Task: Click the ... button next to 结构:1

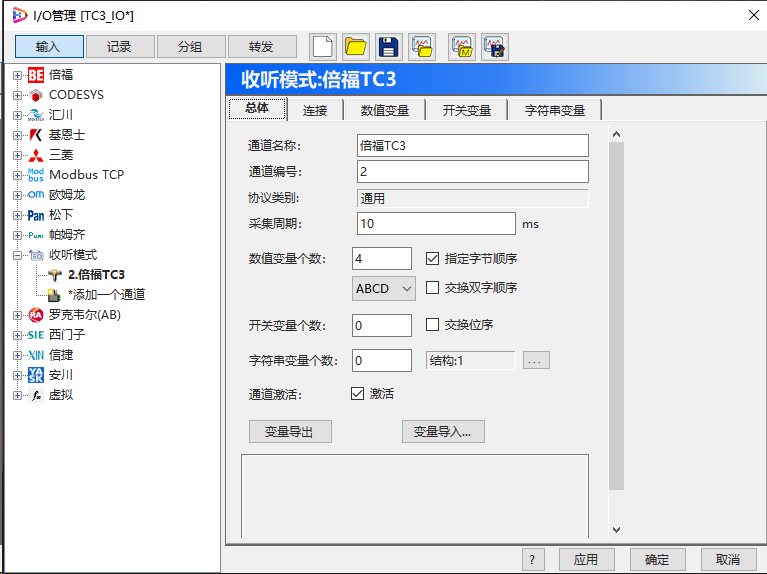Action: pyautogui.click(x=536, y=360)
